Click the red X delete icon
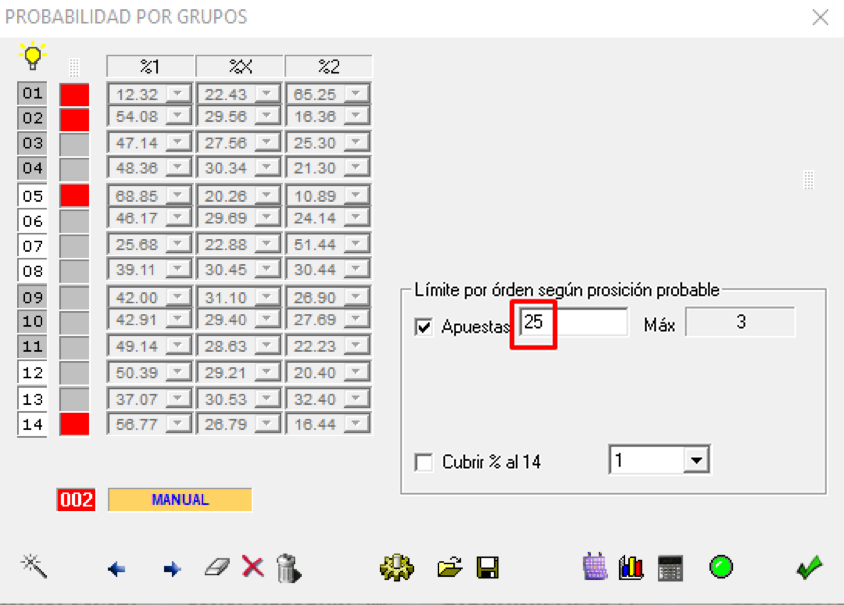Viewport: 844px width, 605px height. pyautogui.click(x=252, y=566)
